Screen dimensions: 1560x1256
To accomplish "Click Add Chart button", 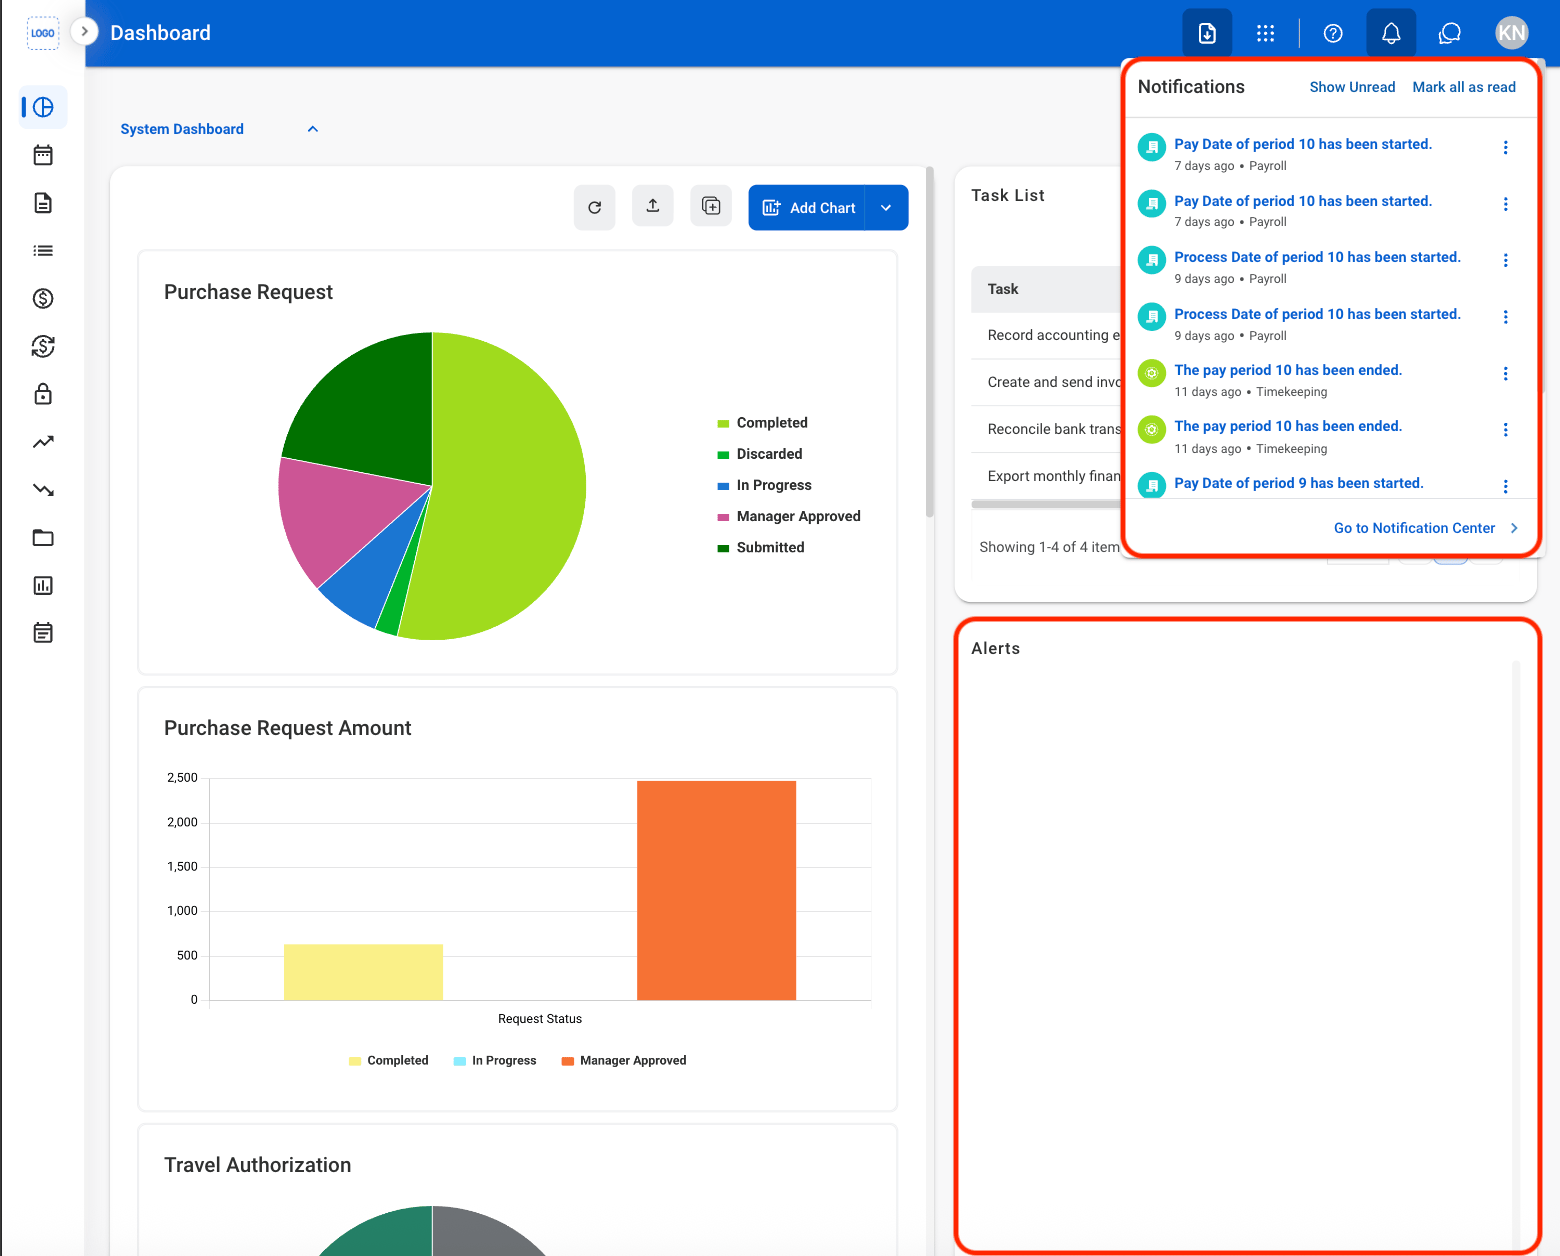I will click(807, 207).
